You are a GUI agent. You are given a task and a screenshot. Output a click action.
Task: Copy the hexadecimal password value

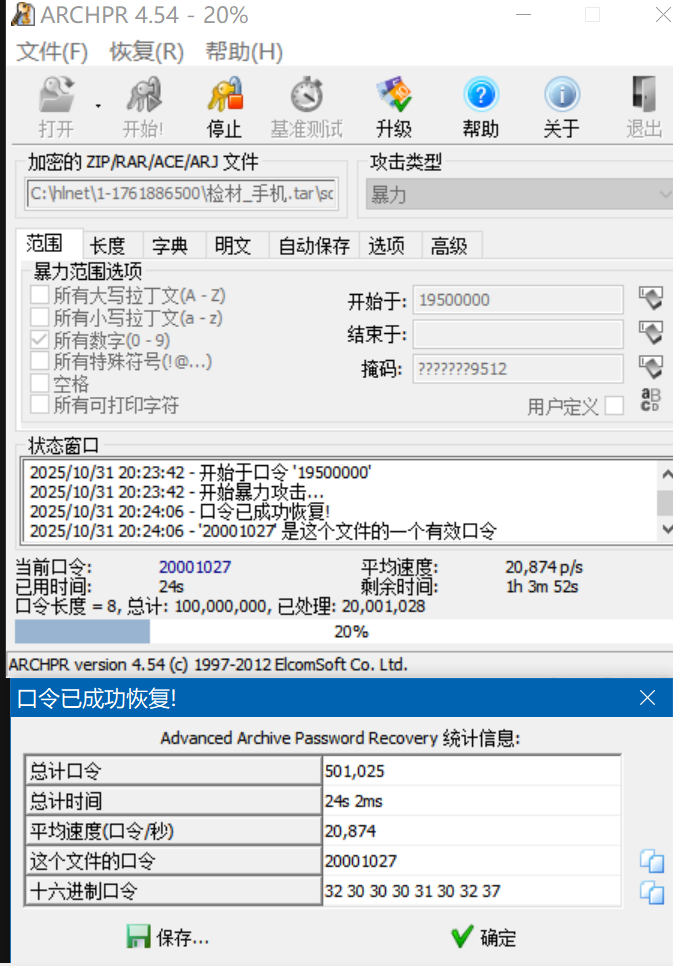[652, 892]
